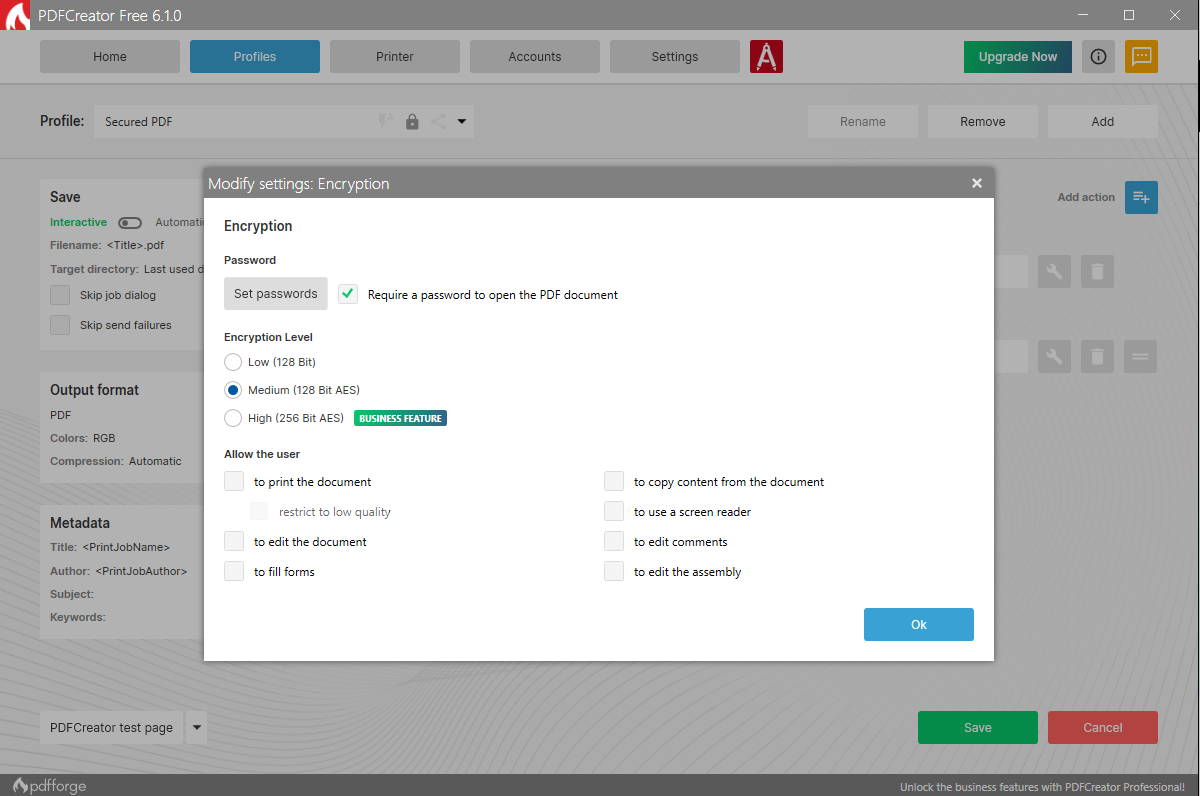Click the reorder handle icon on second action
The image size is (1200, 796).
(1140, 356)
